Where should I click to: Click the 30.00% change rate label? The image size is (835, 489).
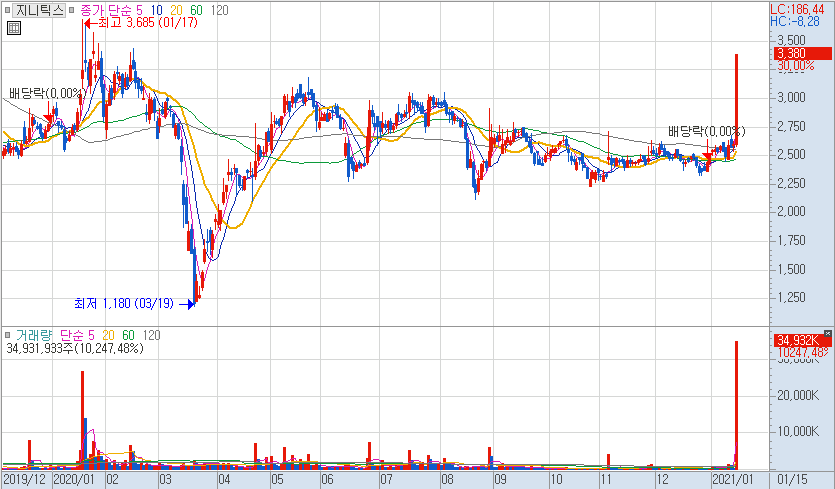coord(796,66)
